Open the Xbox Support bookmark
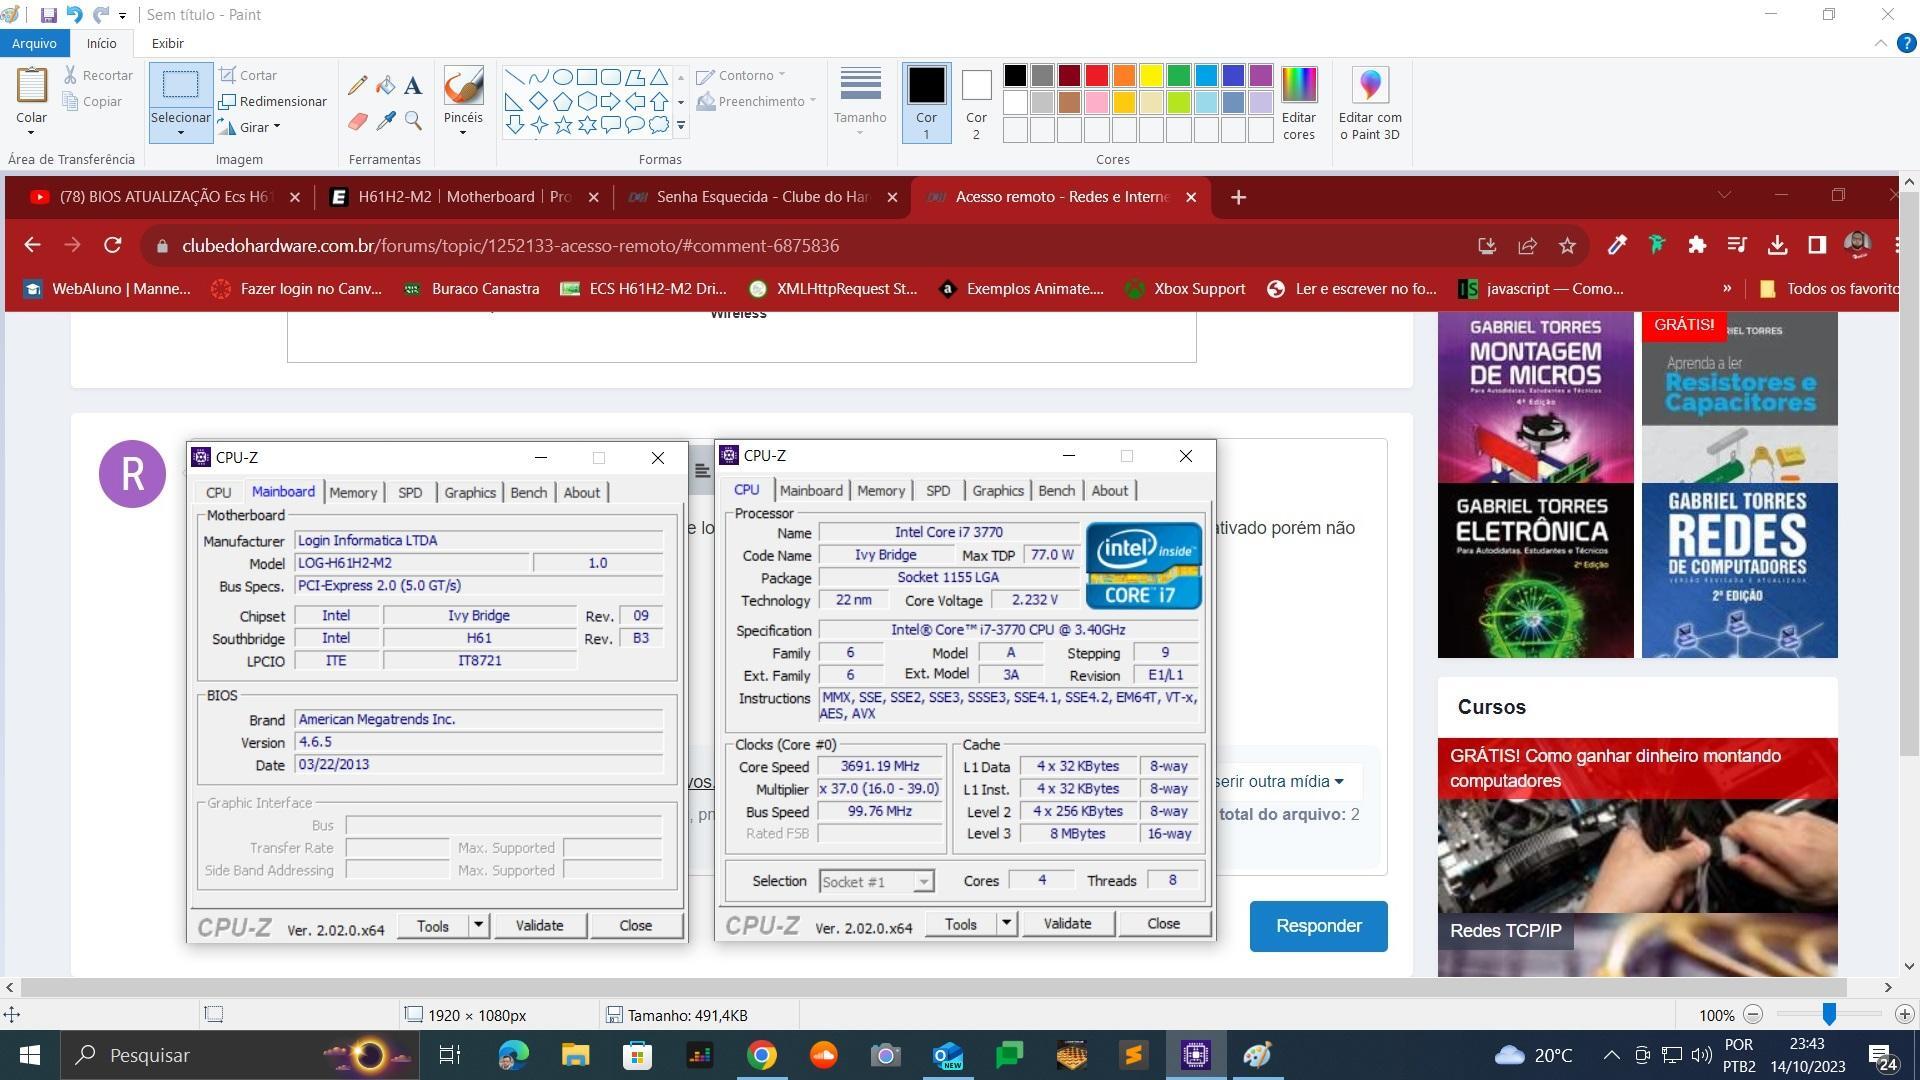Screen dimensions: 1920x1080 pos(1185,289)
